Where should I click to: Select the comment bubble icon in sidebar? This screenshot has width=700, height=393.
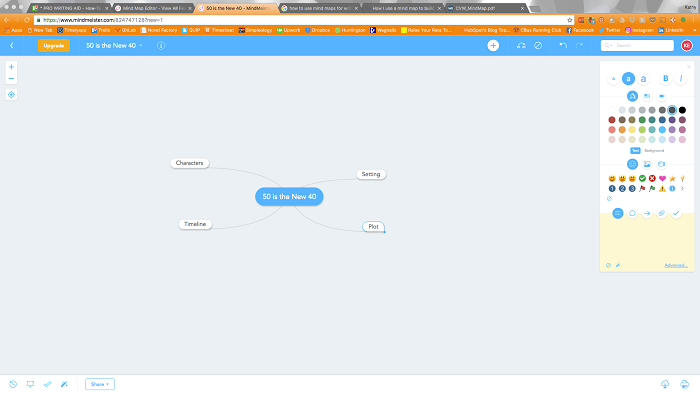tap(632, 213)
